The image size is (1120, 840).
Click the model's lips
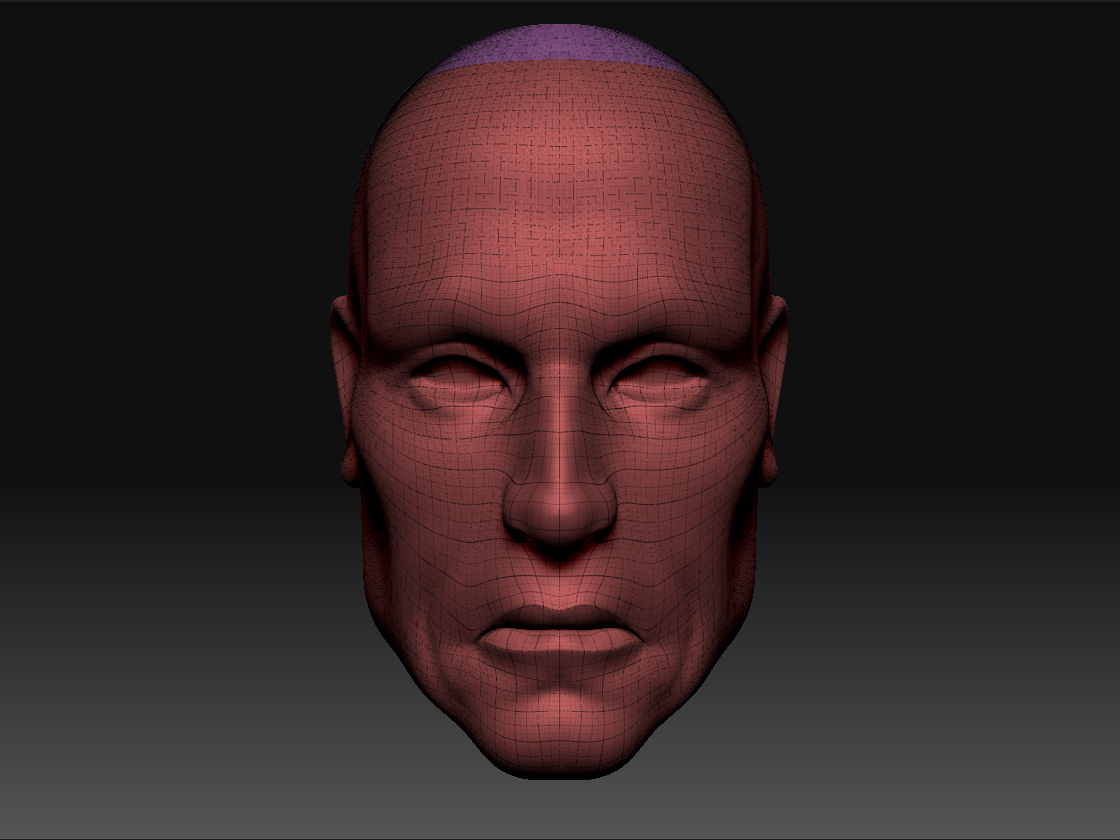559,631
